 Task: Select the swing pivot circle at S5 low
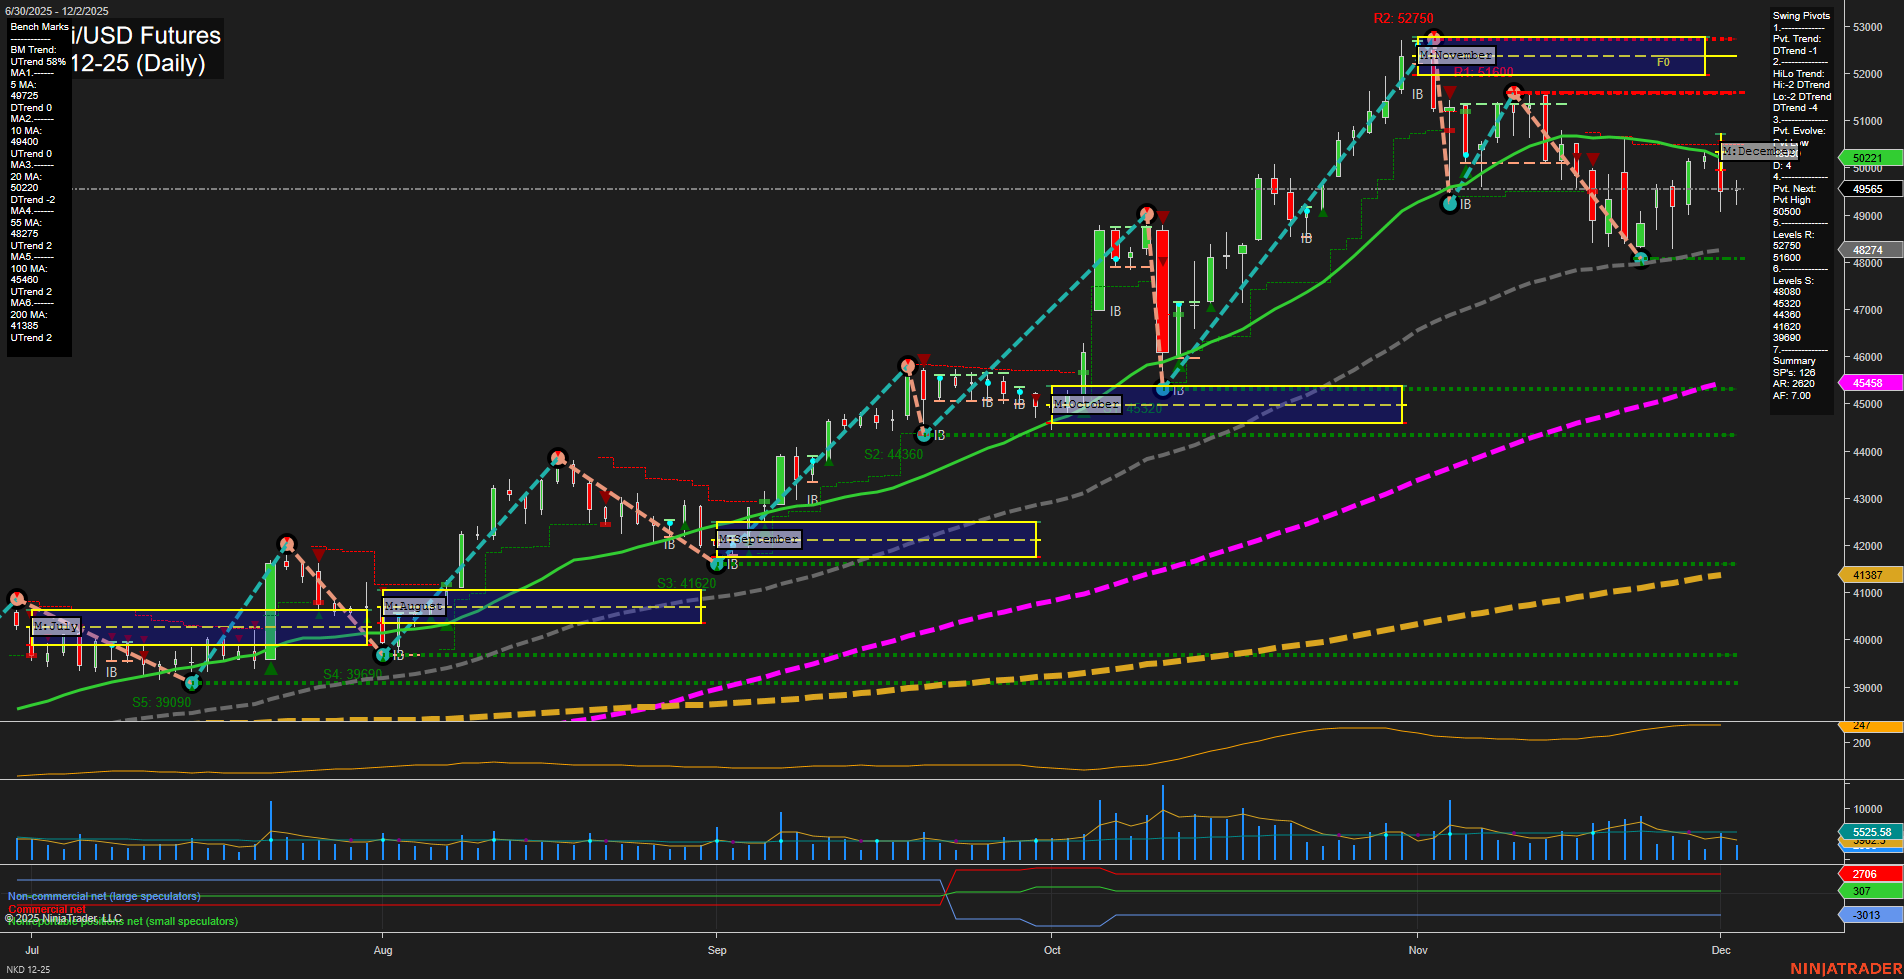(x=192, y=682)
